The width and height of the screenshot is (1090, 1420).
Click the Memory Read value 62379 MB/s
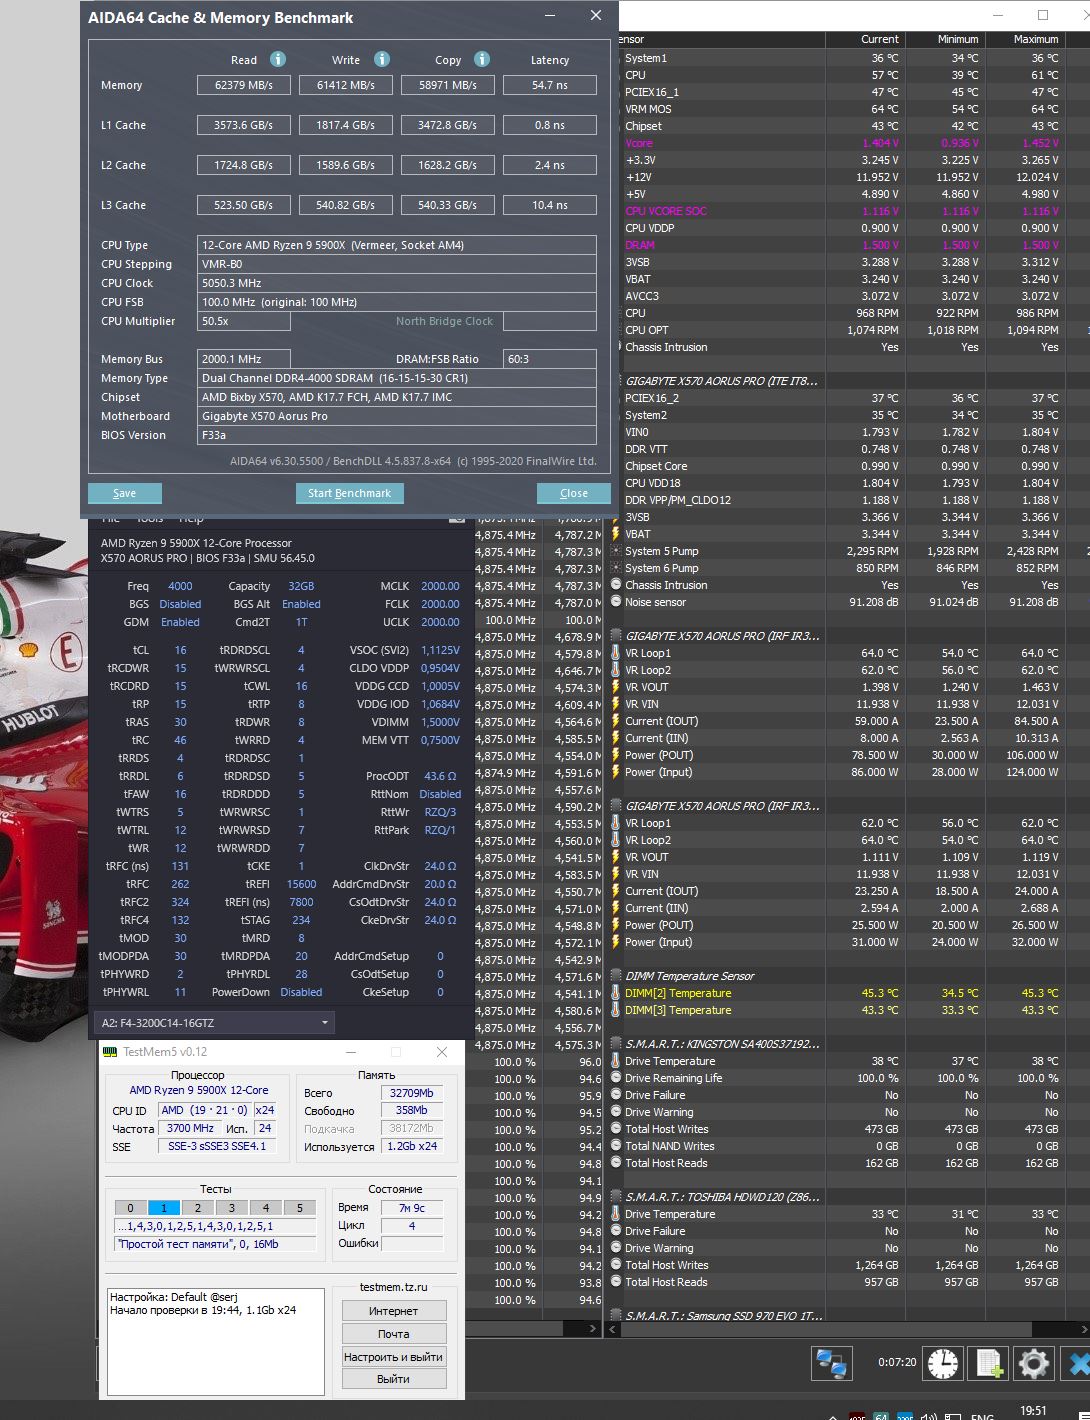coord(243,85)
